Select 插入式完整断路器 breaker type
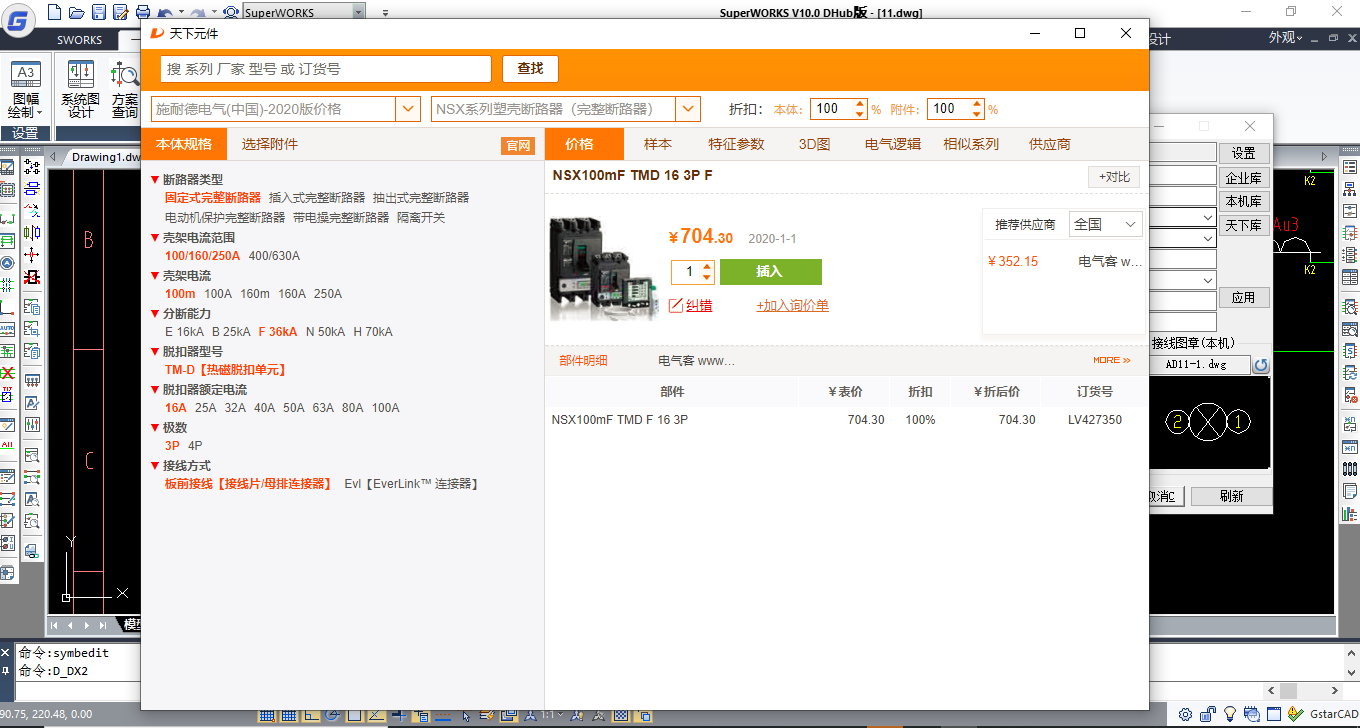Image resolution: width=1360 pixels, height=728 pixels. pyautogui.click(x=317, y=198)
